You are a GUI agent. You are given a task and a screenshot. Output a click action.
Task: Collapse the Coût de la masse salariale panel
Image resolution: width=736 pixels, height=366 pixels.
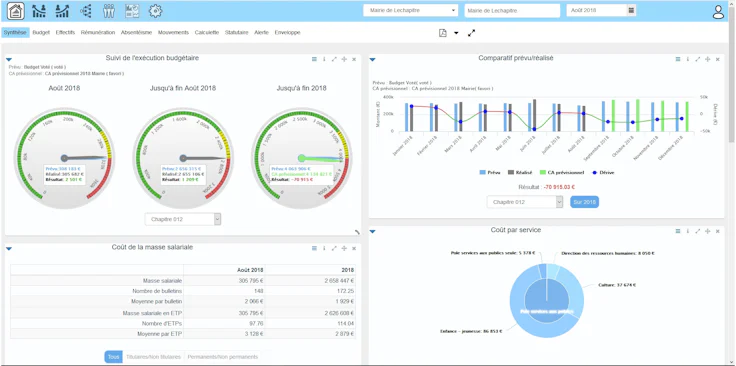(x=8, y=249)
